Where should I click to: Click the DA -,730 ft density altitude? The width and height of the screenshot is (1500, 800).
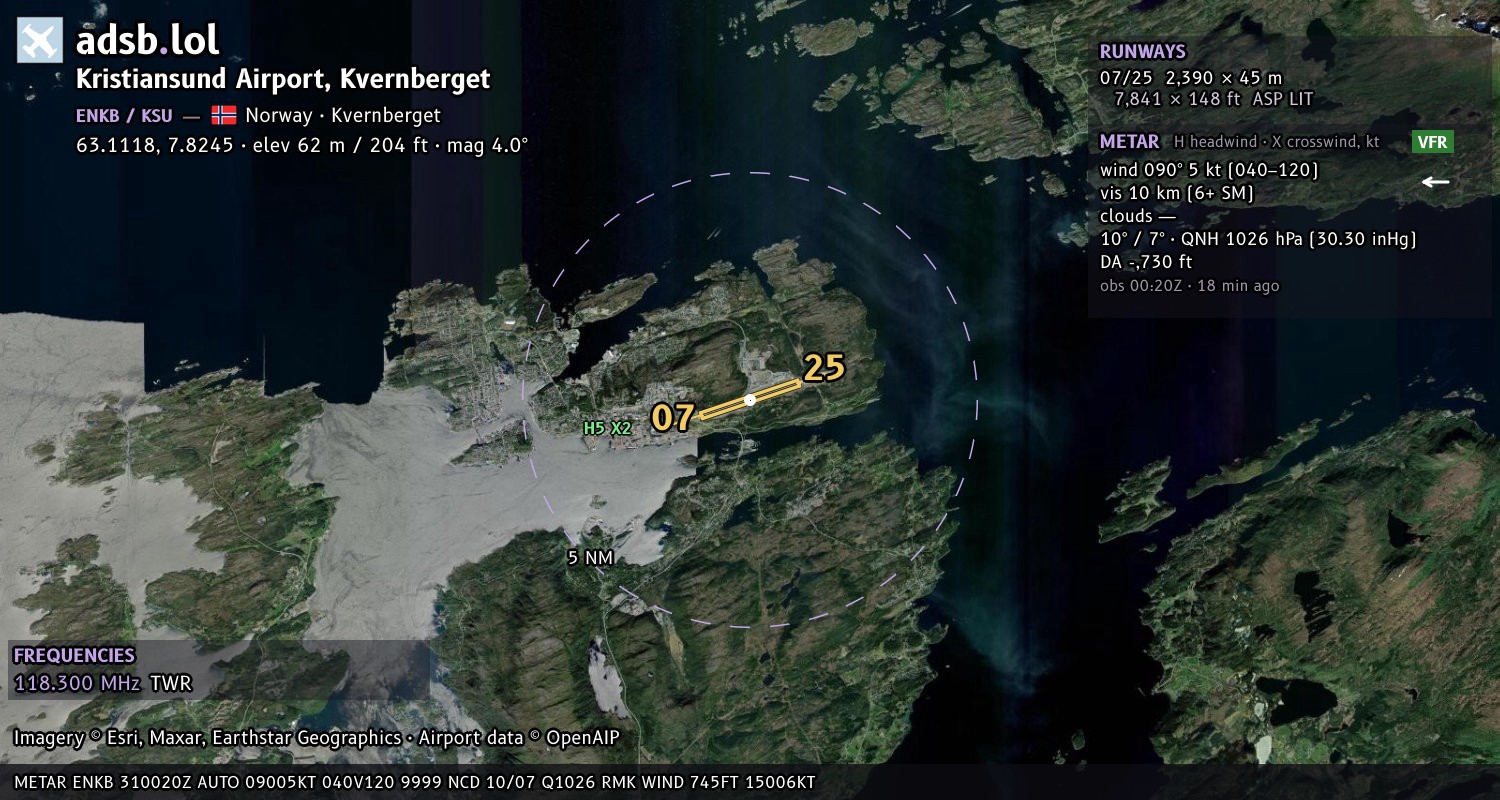pyautogui.click(x=1146, y=262)
